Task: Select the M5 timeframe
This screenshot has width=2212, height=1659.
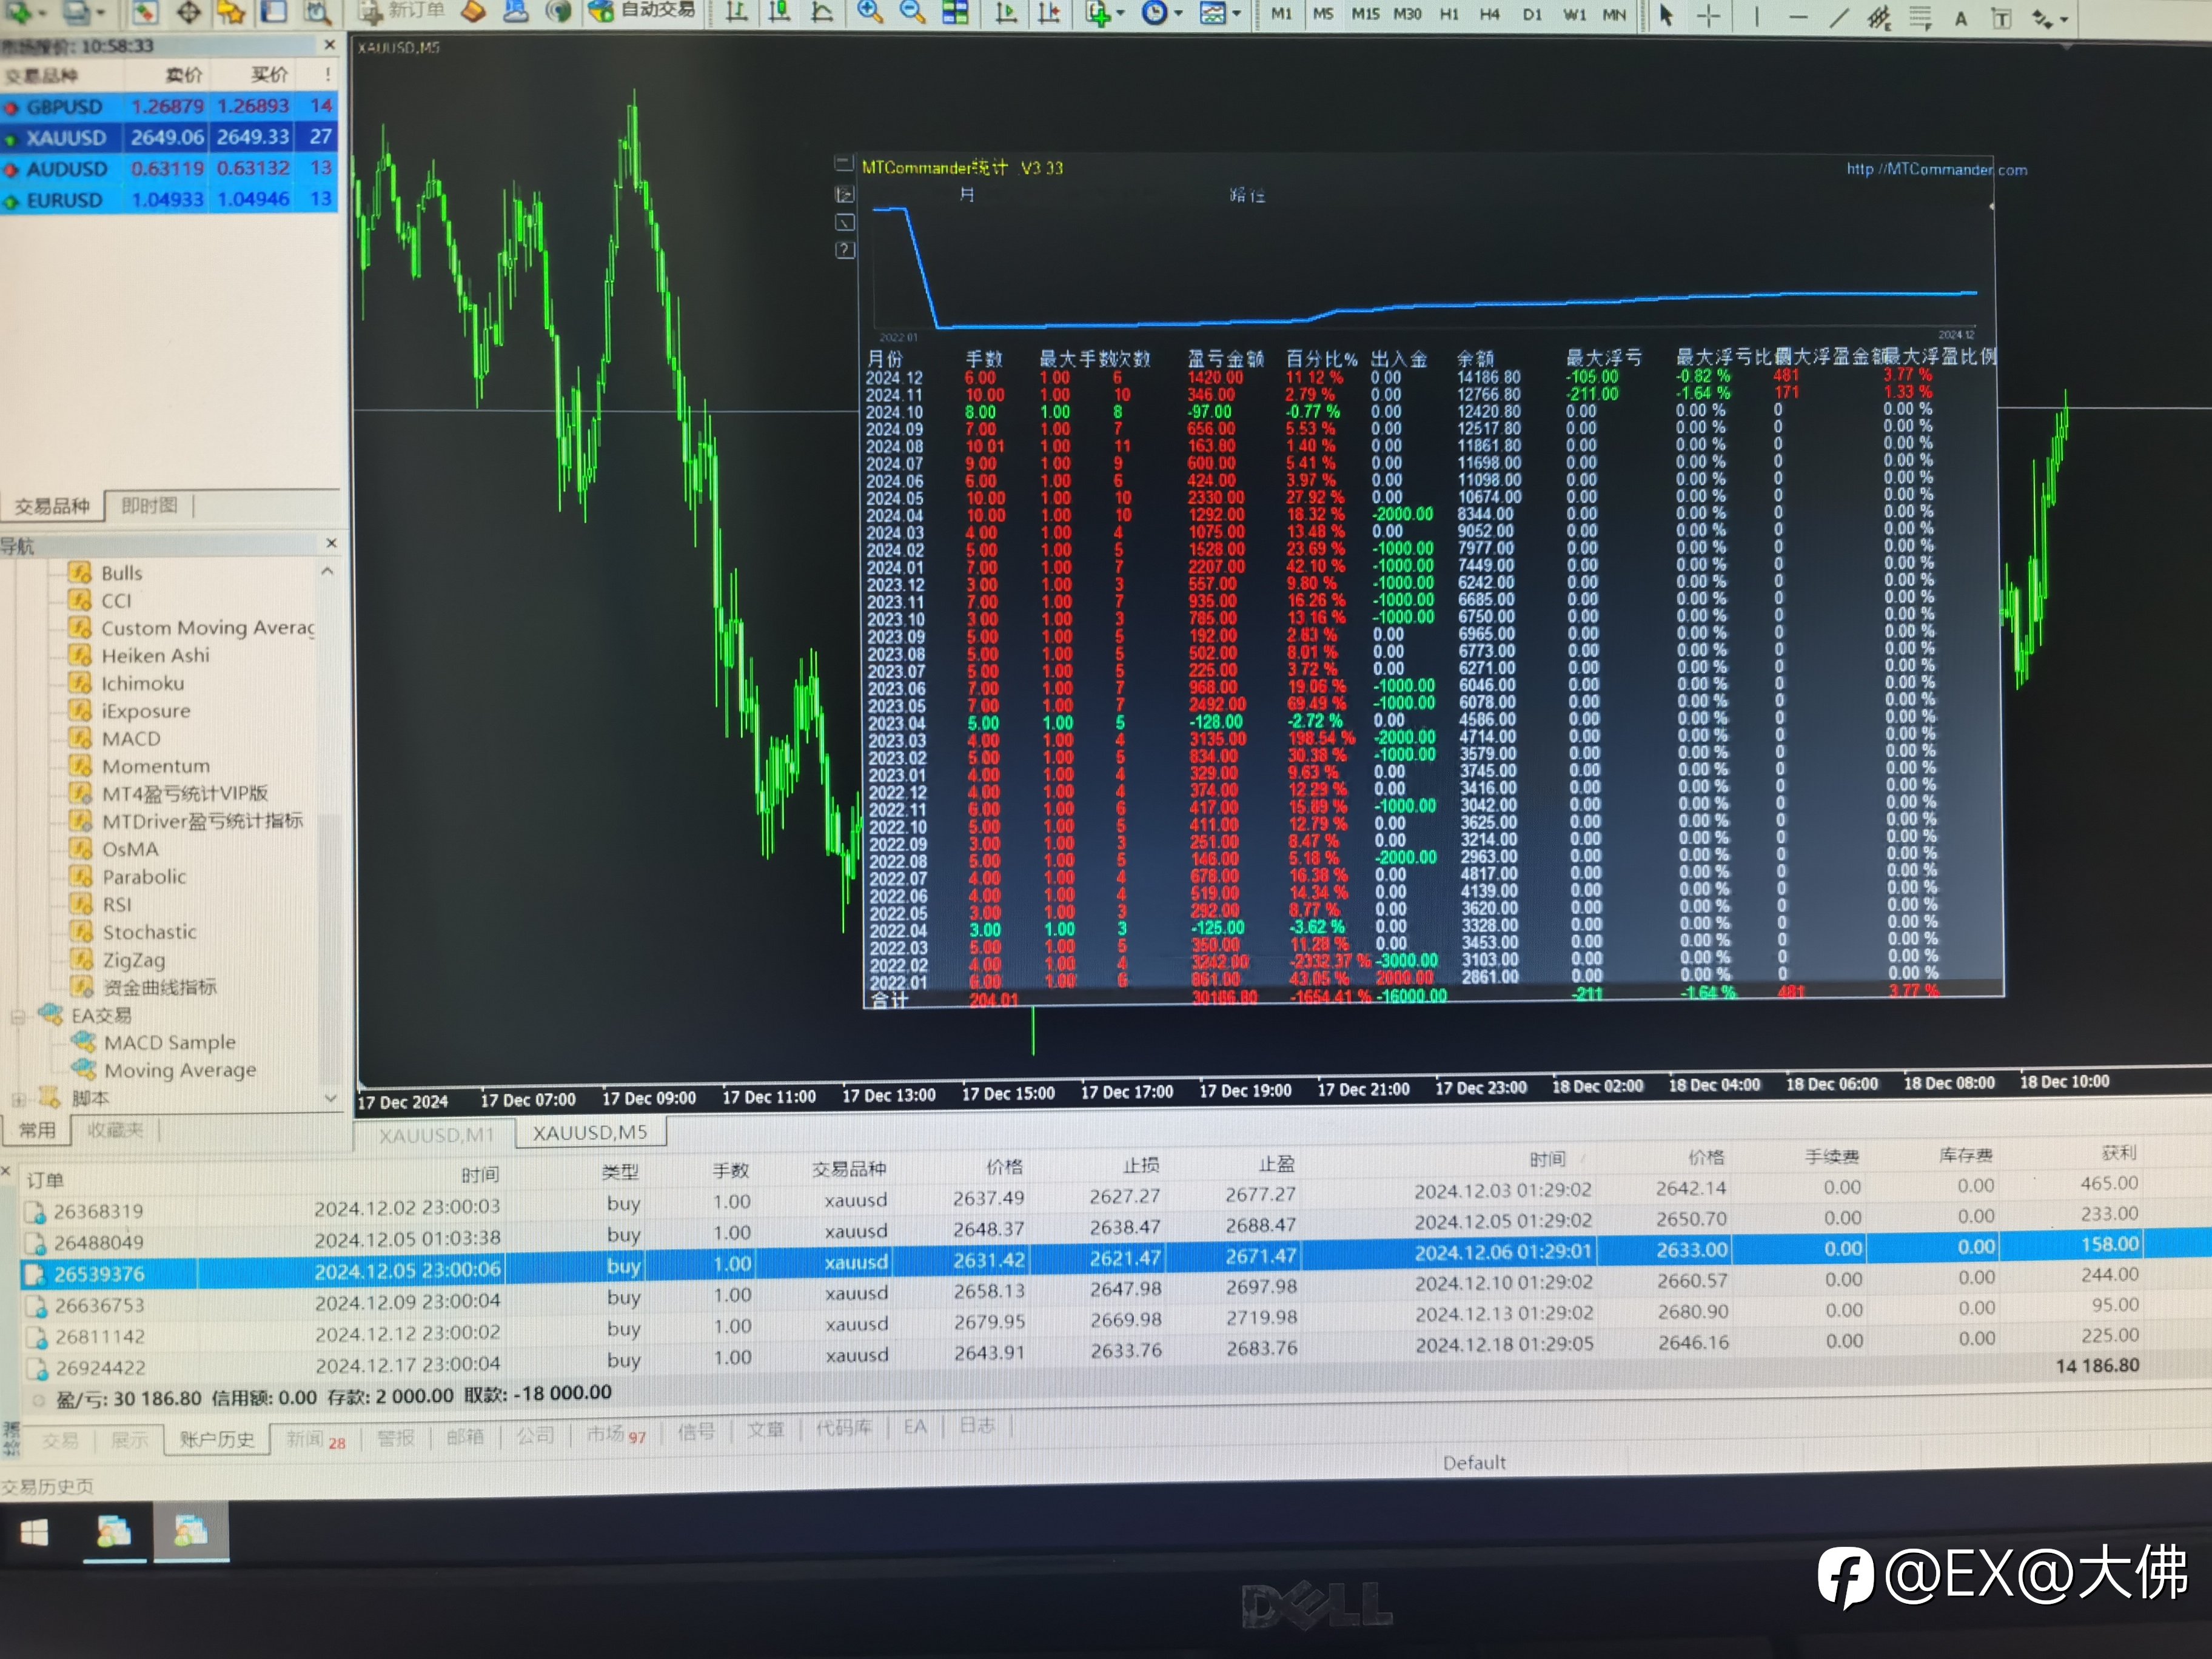Action: pyautogui.click(x=1323, y=13)
